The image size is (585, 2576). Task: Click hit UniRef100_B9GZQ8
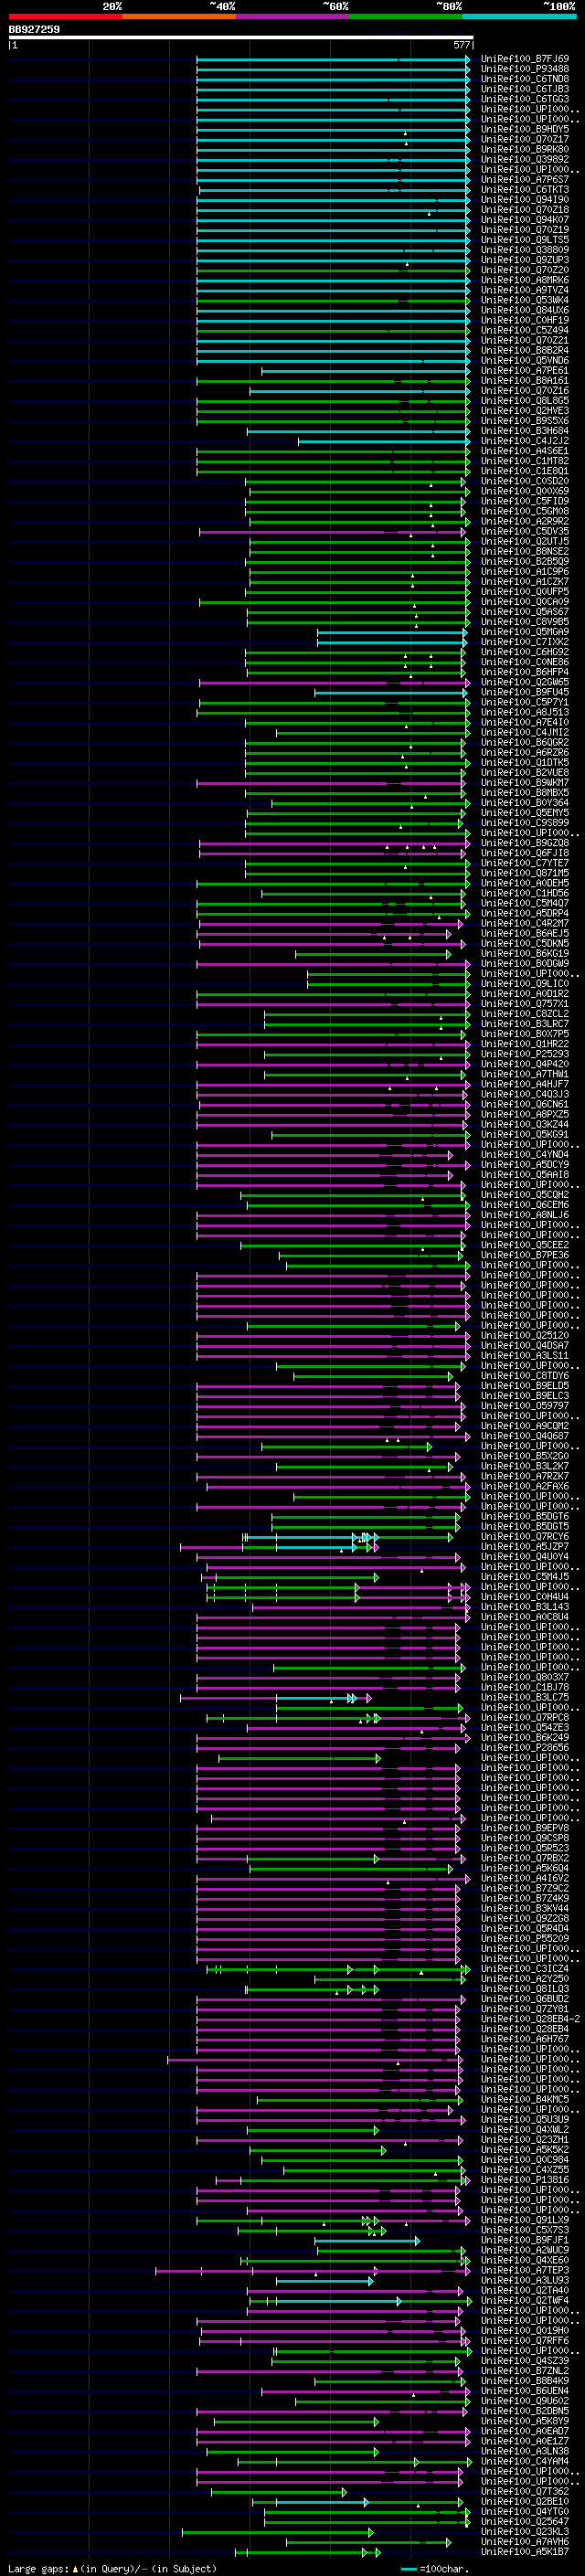pyautogui.click(x=525, y=843)
